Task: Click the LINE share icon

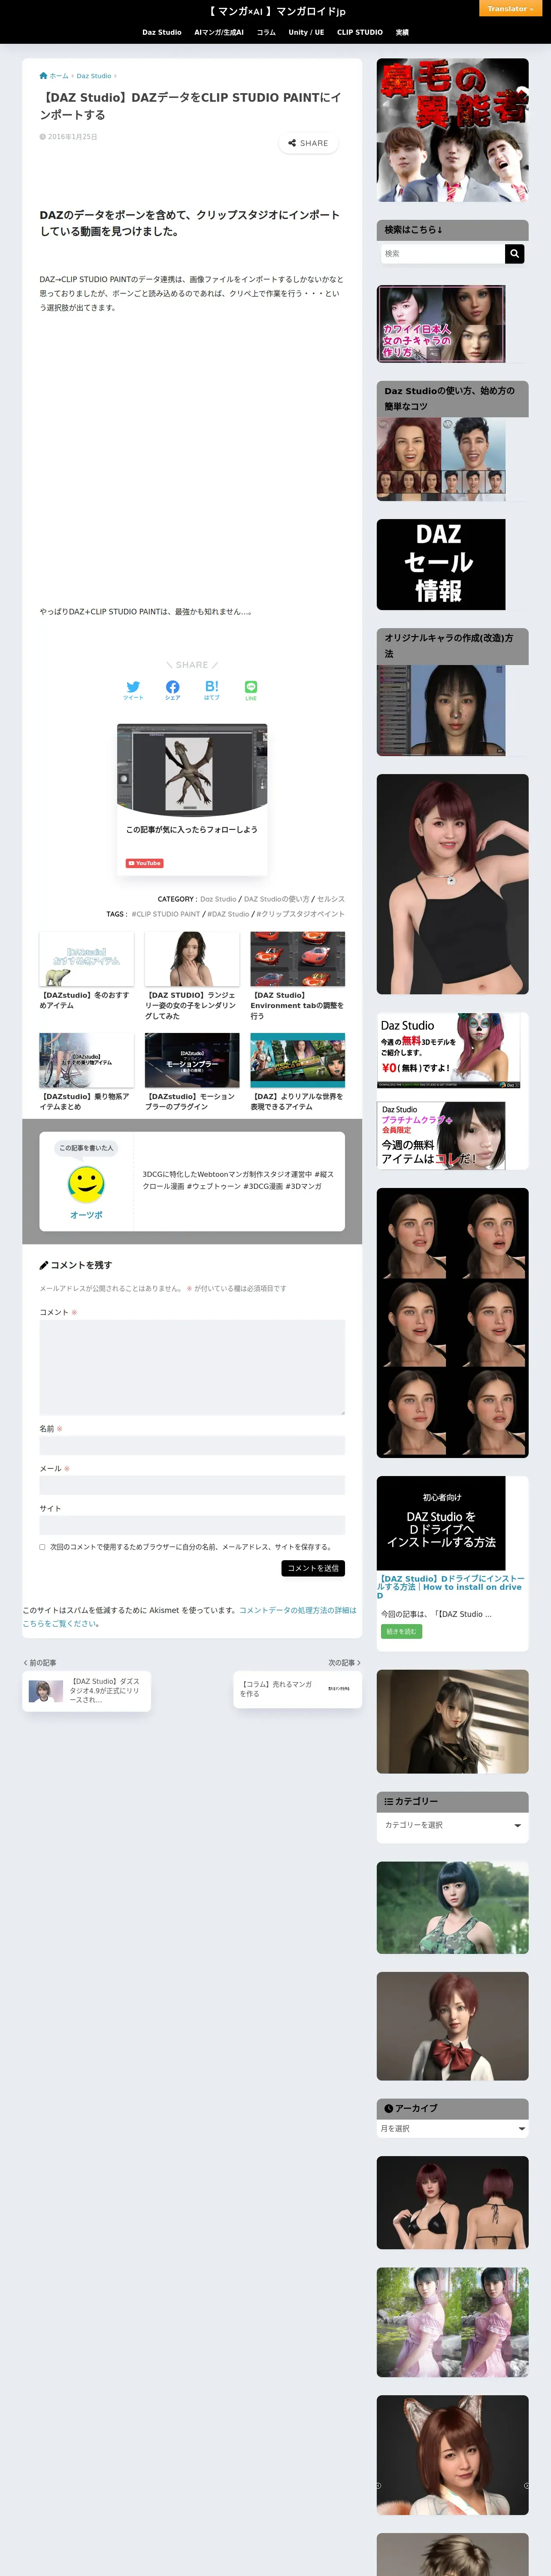Action: tap(251, 690)
